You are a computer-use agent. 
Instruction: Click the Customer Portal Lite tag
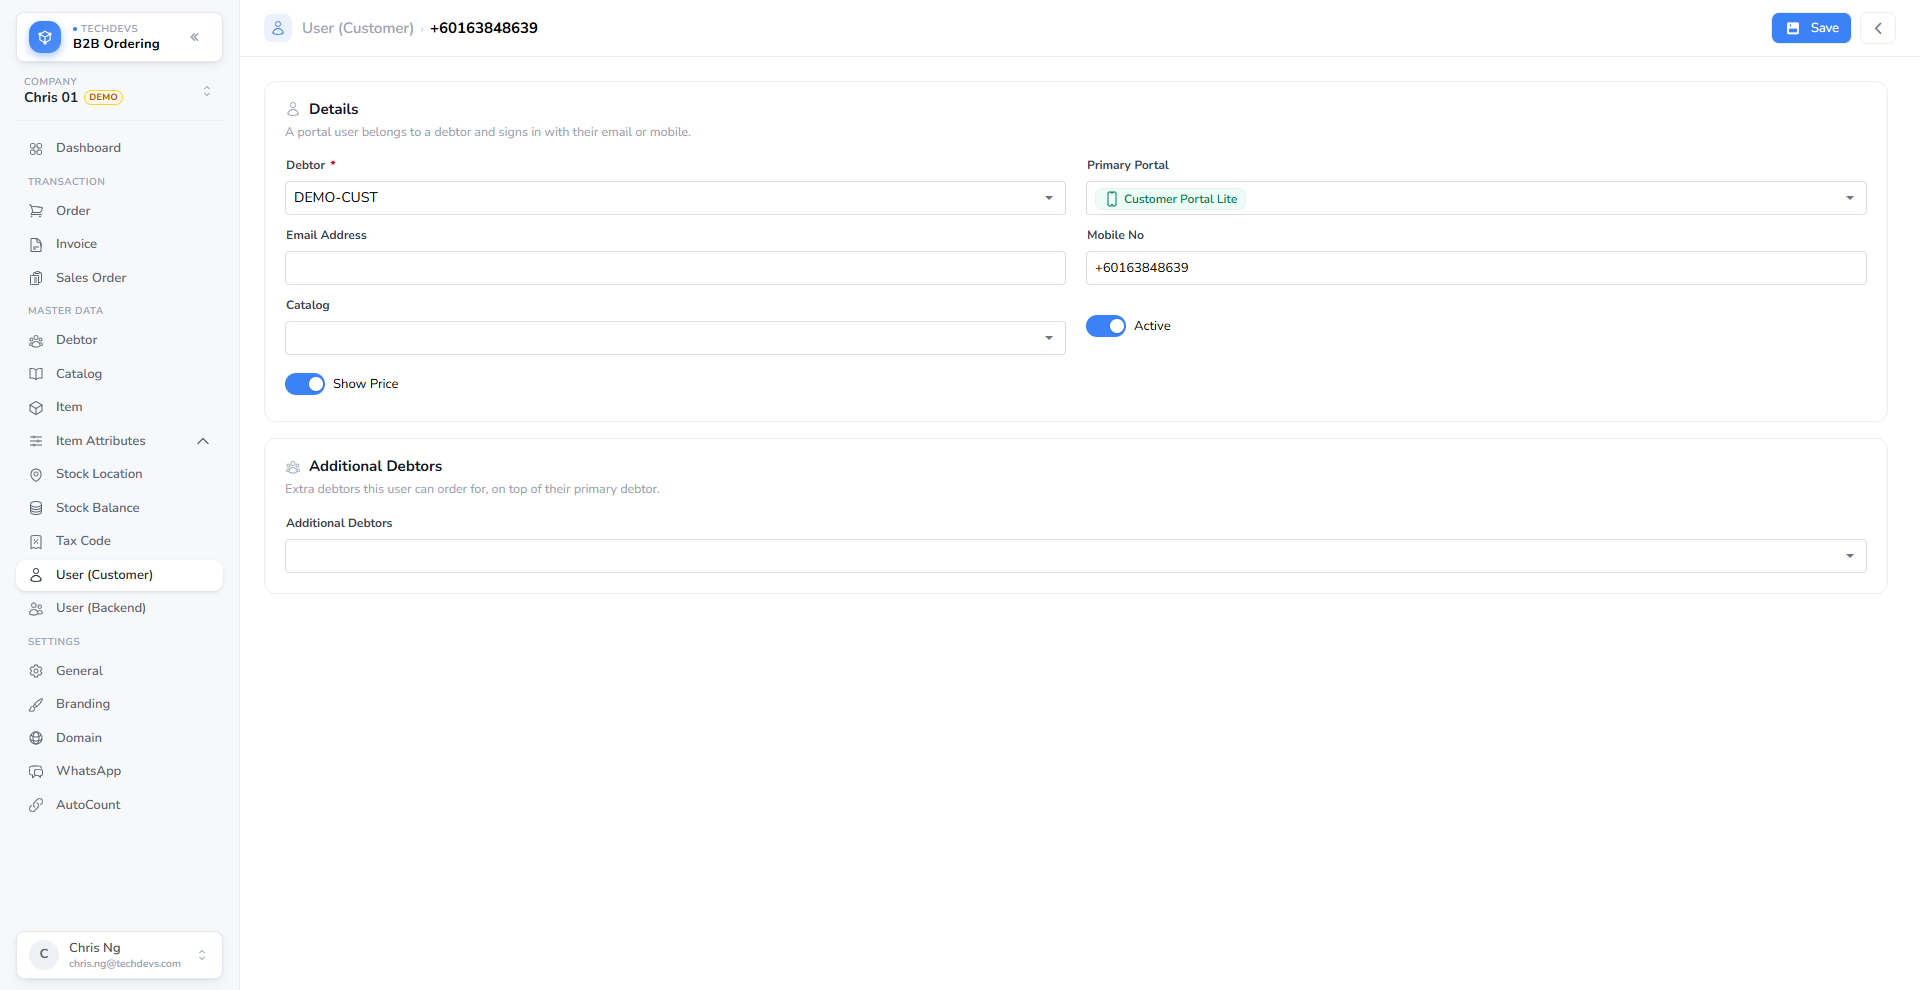(1171, 199)
